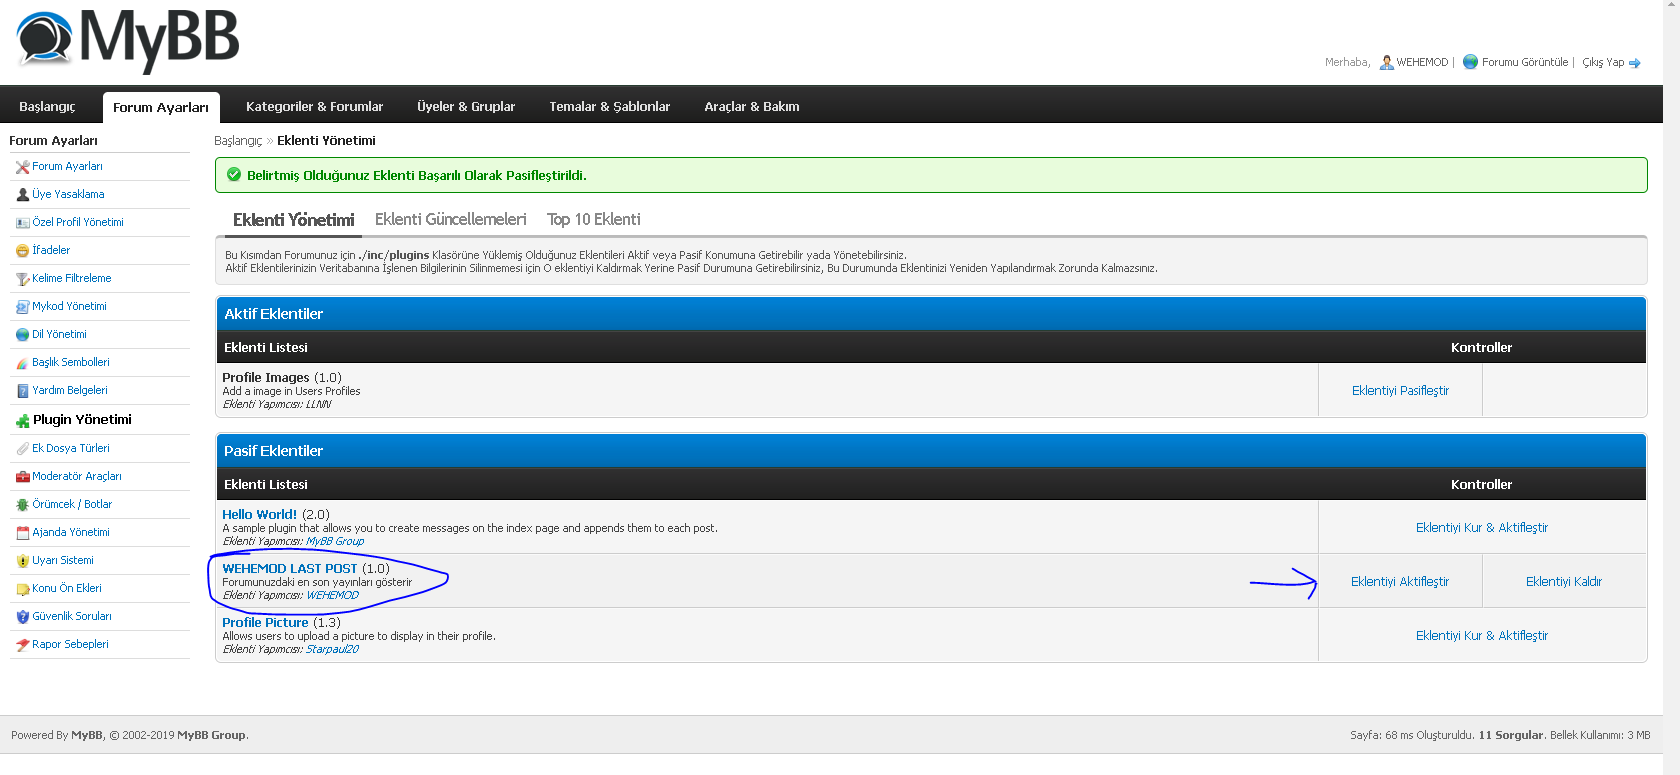Open Üye Yasaklama sidebar link text

[68, 195]
